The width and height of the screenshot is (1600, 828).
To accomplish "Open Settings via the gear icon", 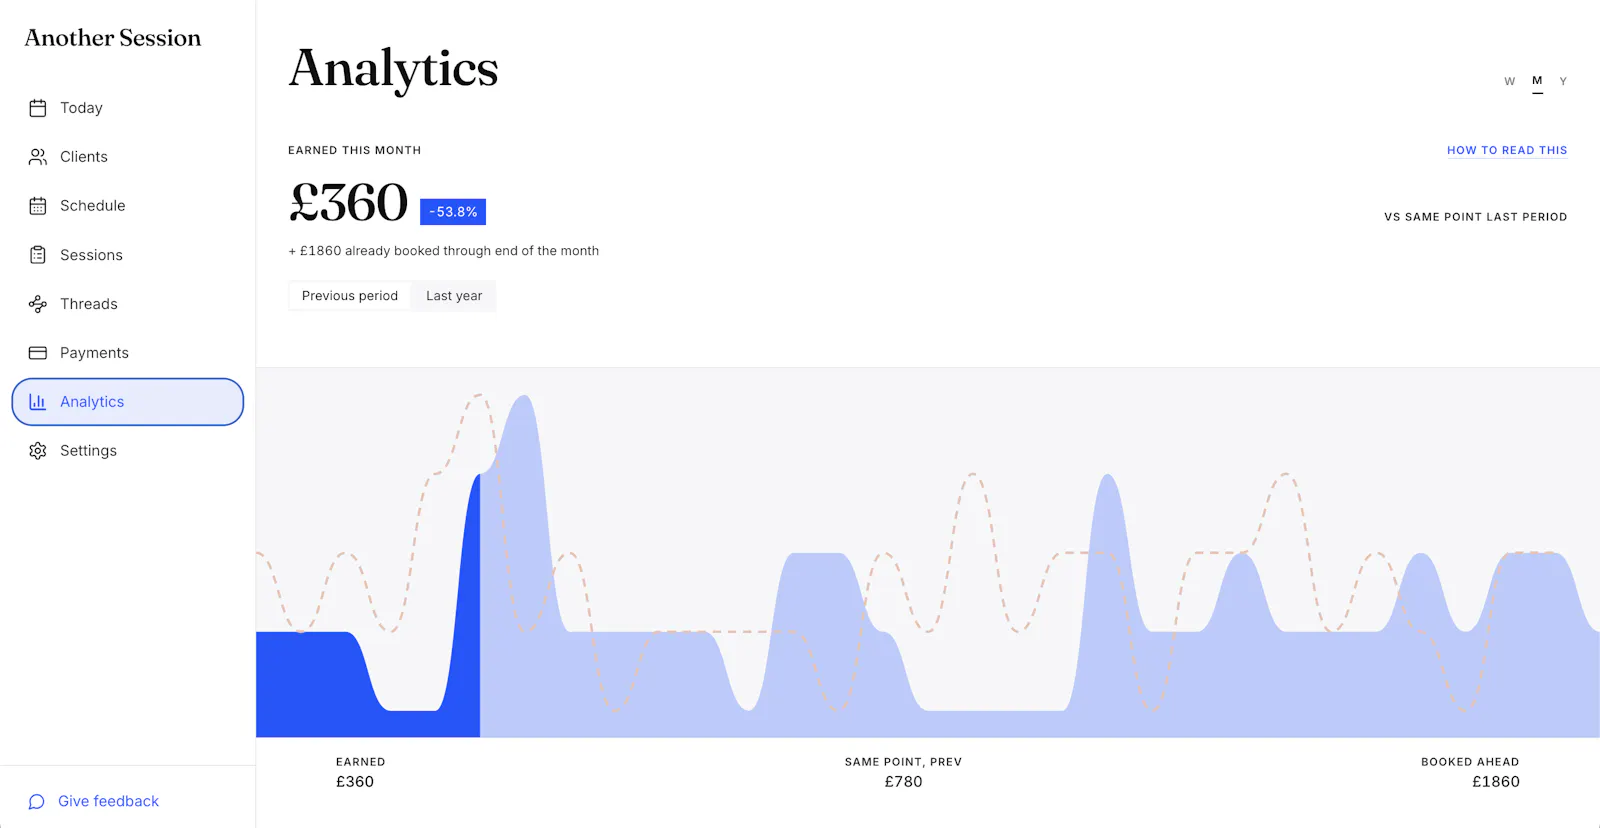I will click(x=38, y=451).
